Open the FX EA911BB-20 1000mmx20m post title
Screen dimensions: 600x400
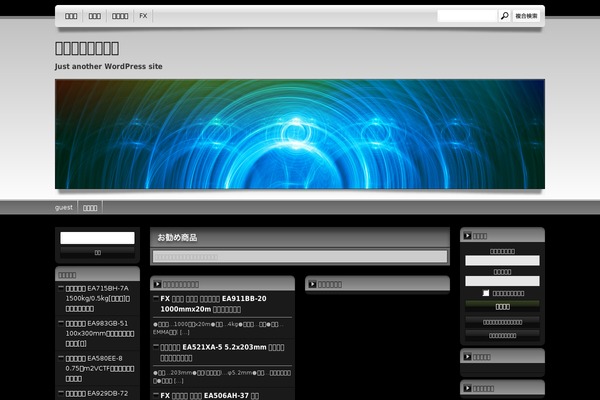tap(213, 304)
